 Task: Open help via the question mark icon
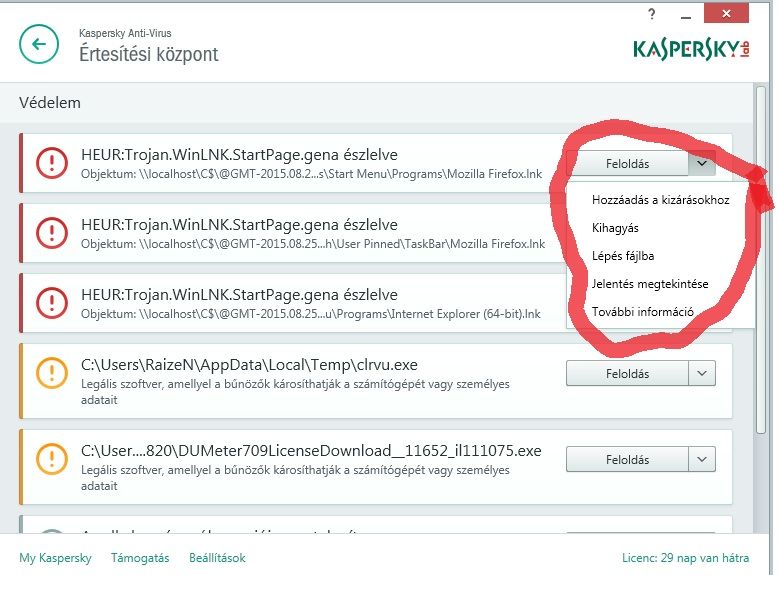point(651,14)
